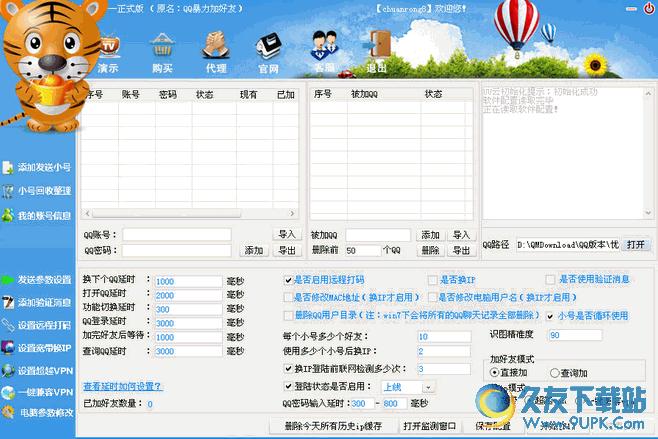The image size is (658, 439).
Task: Click 添加 button beside 被加QQ field
Action: 430,235
